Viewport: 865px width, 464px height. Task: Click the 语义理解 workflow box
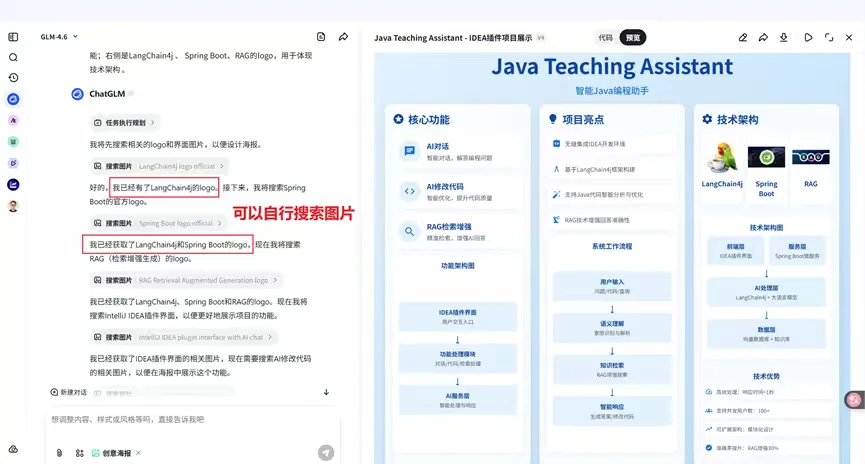612,328
